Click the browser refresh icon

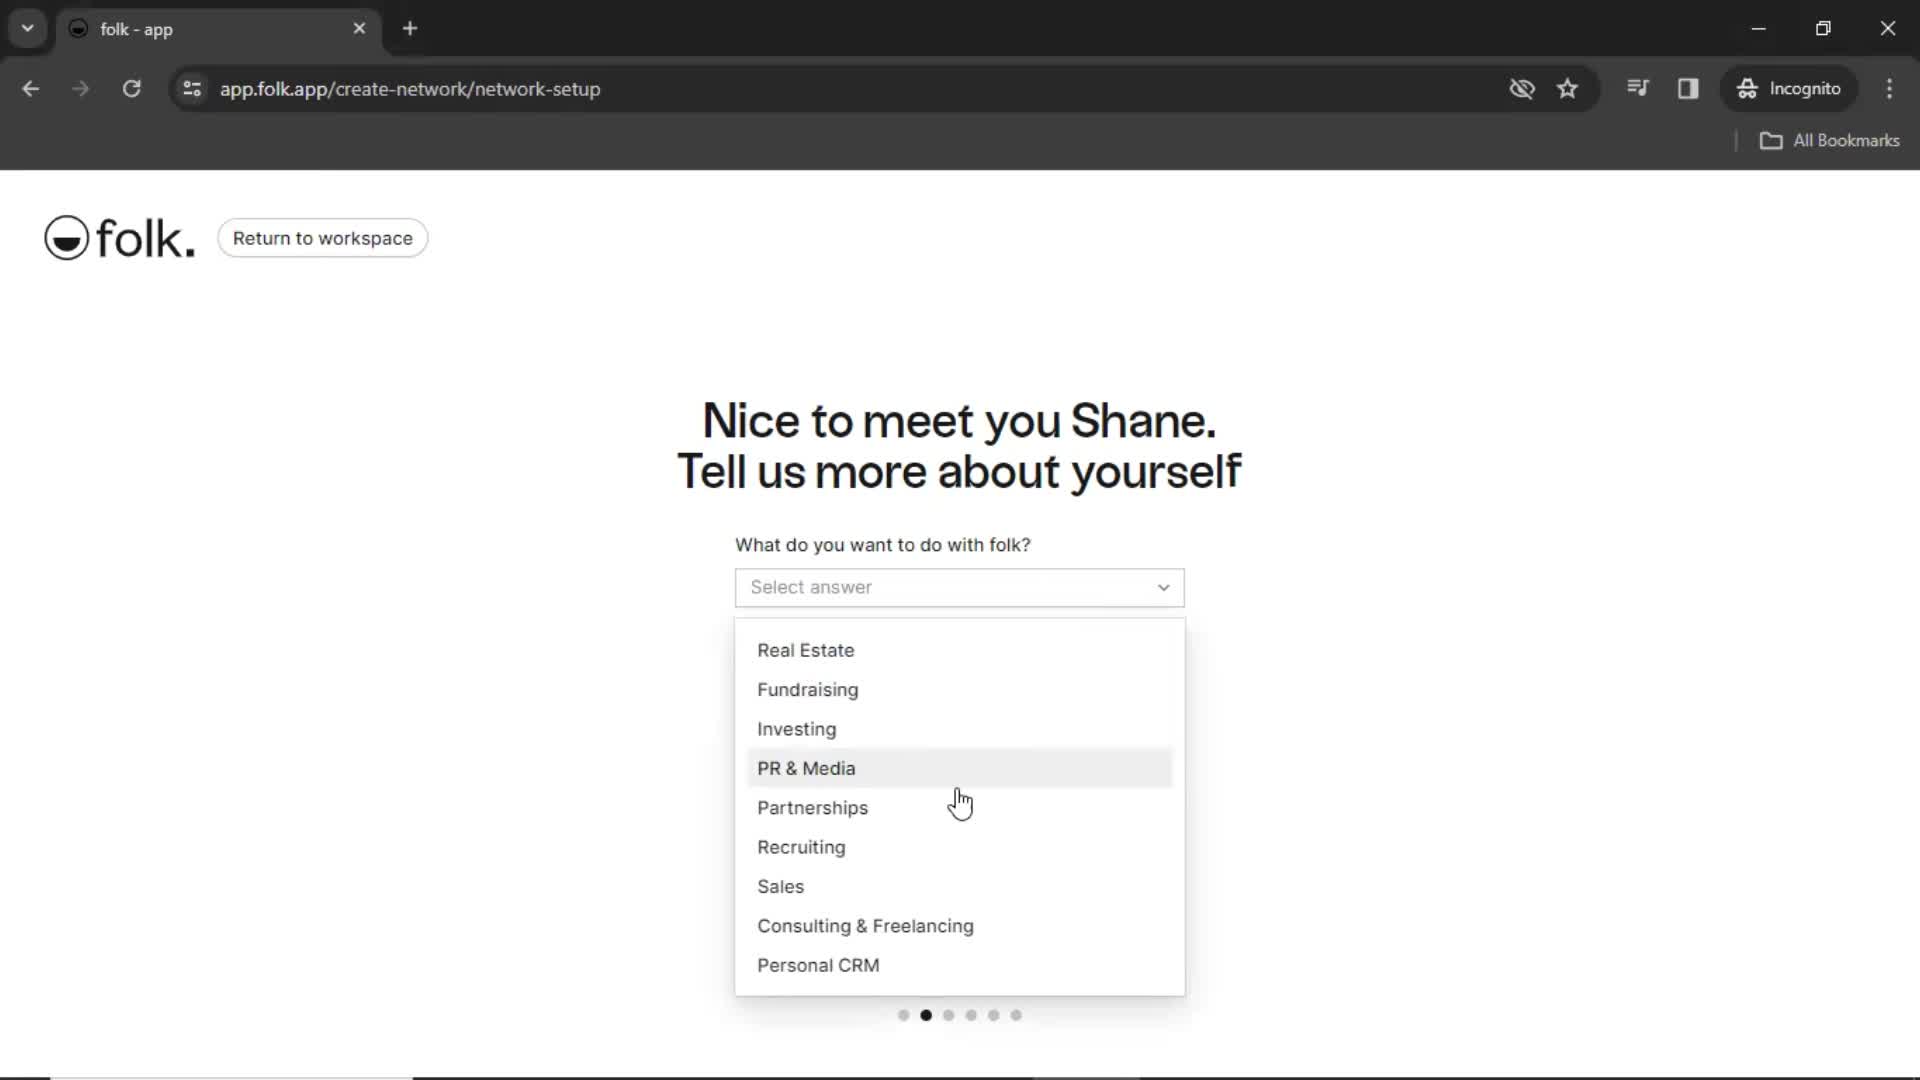(132, 88)
